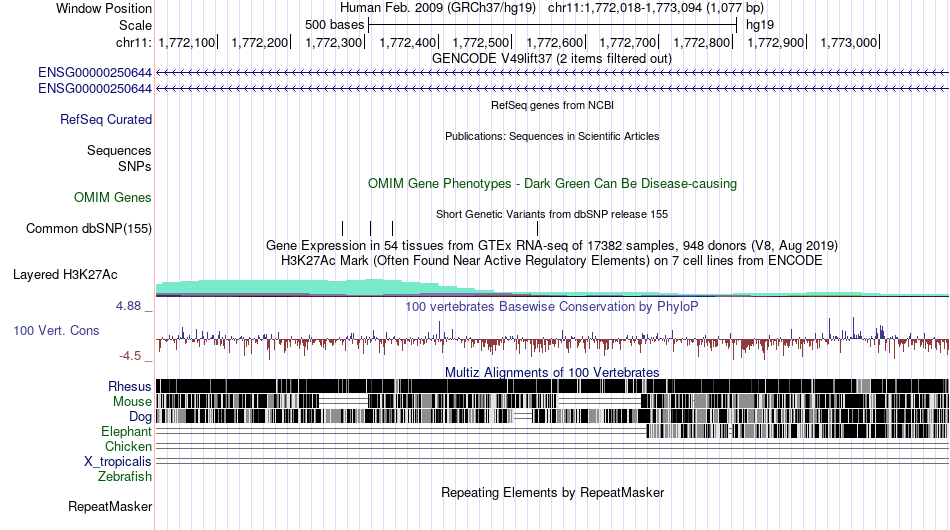Select the Elephant alignment row label

tap(126, 431)
